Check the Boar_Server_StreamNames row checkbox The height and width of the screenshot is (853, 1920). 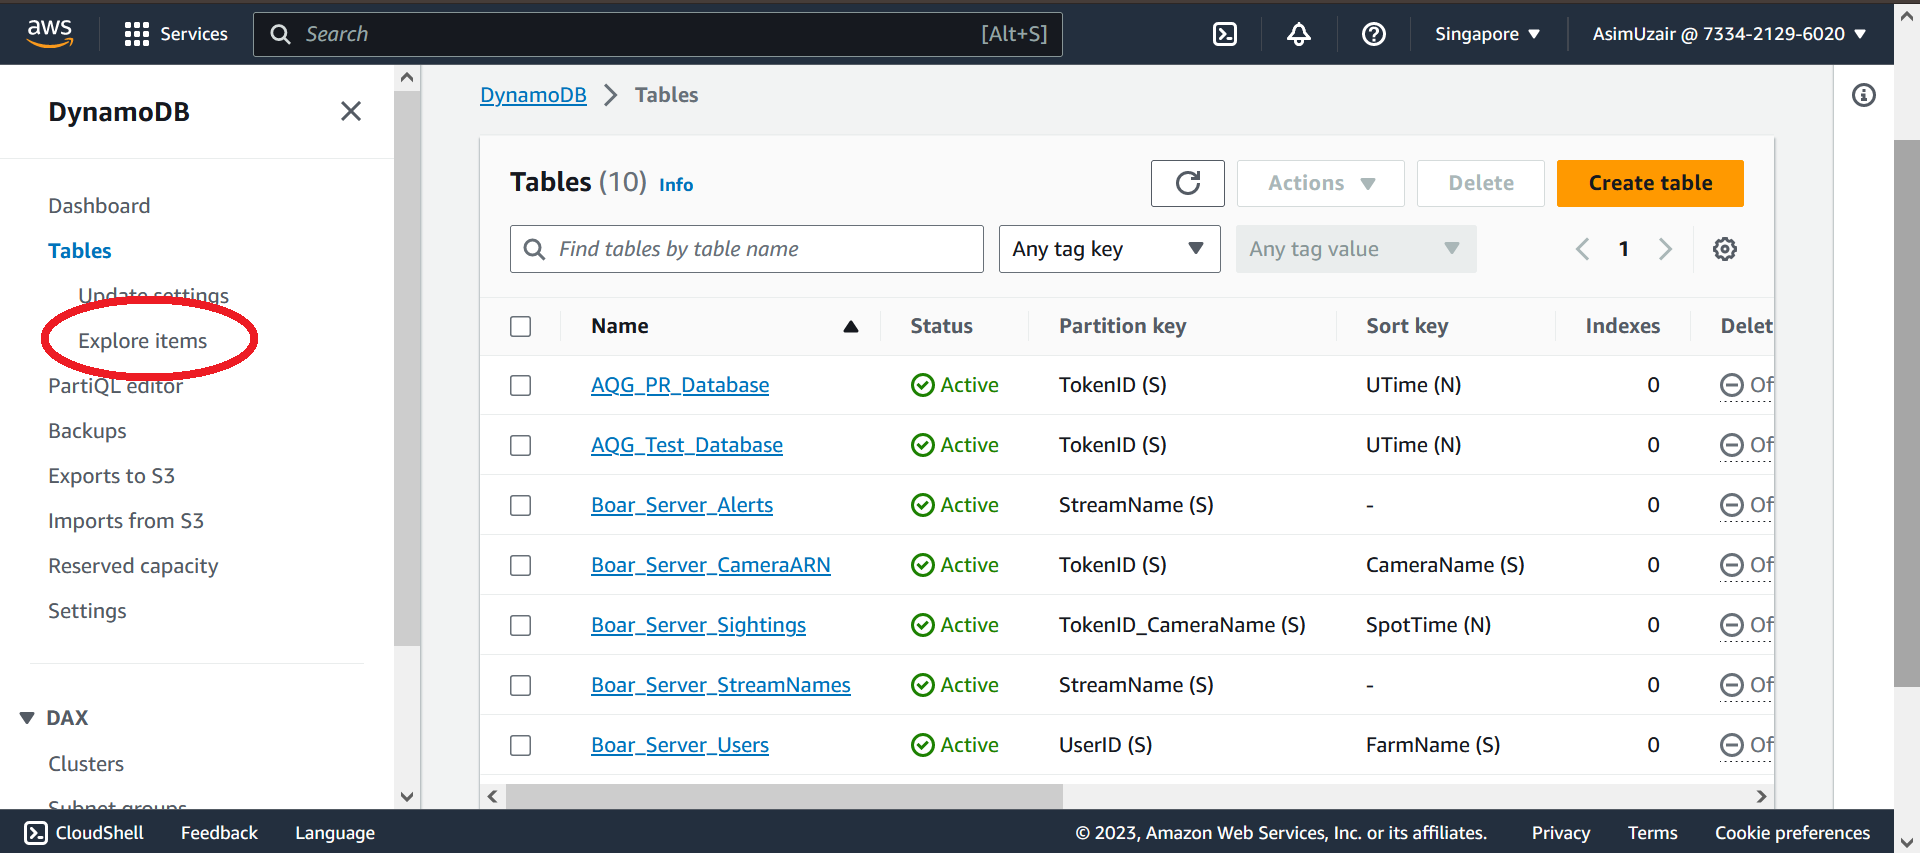click(x=521, y=685)
